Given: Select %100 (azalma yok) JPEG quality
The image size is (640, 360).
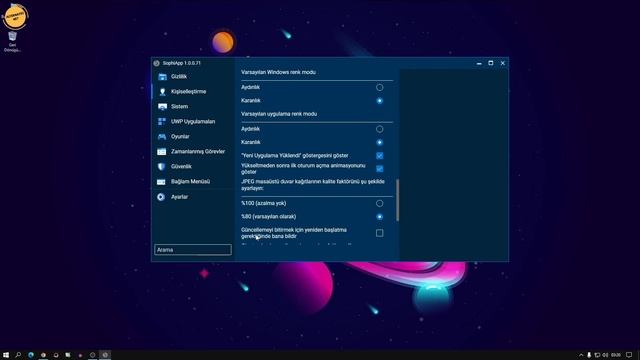Looking at the screenshot, I should click(x=380, y=203).
